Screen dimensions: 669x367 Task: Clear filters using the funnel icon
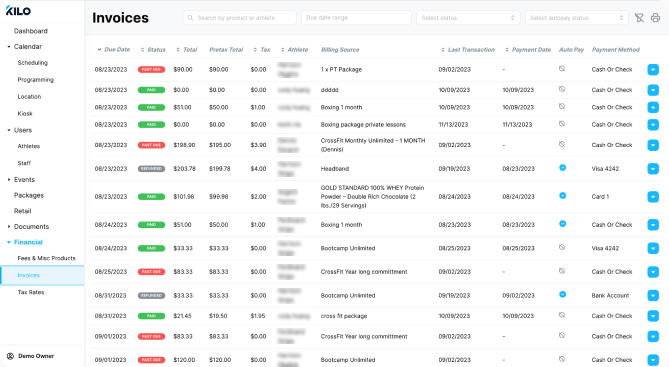pos(639,17)
